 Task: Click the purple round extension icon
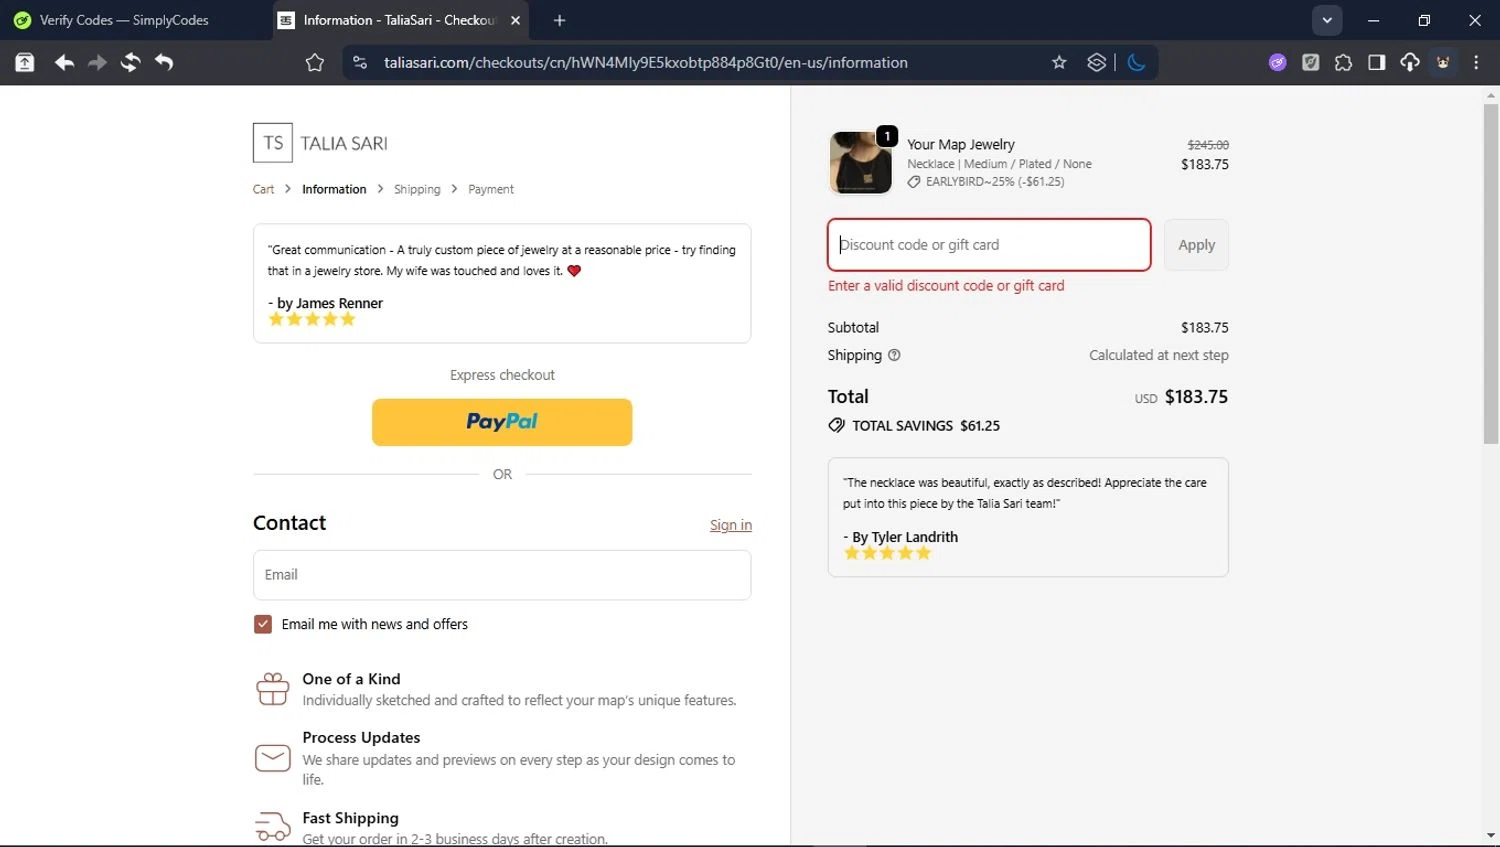pyautogui.click(x=1278, y=62)
